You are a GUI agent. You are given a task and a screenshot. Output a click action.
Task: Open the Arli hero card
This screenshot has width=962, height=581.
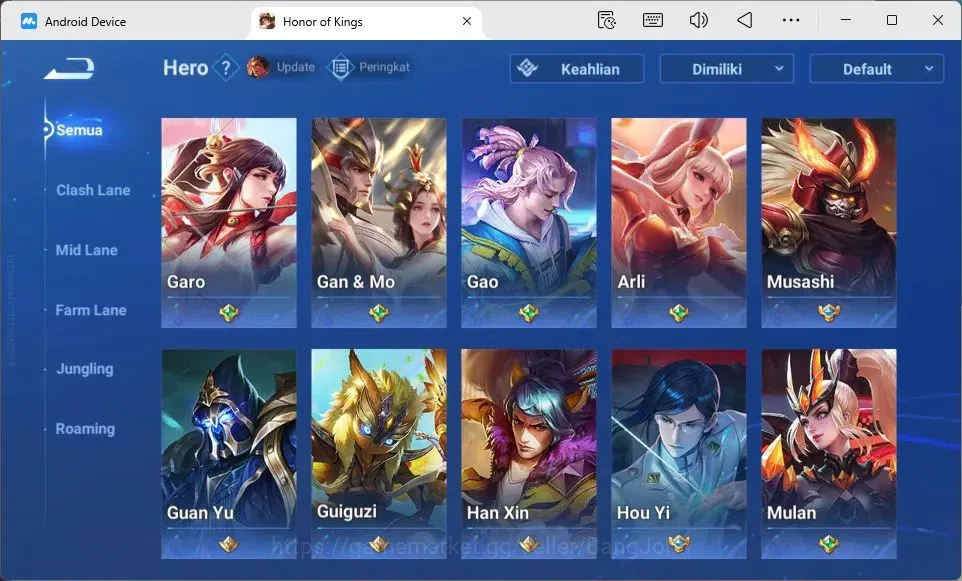coord(679,223)
